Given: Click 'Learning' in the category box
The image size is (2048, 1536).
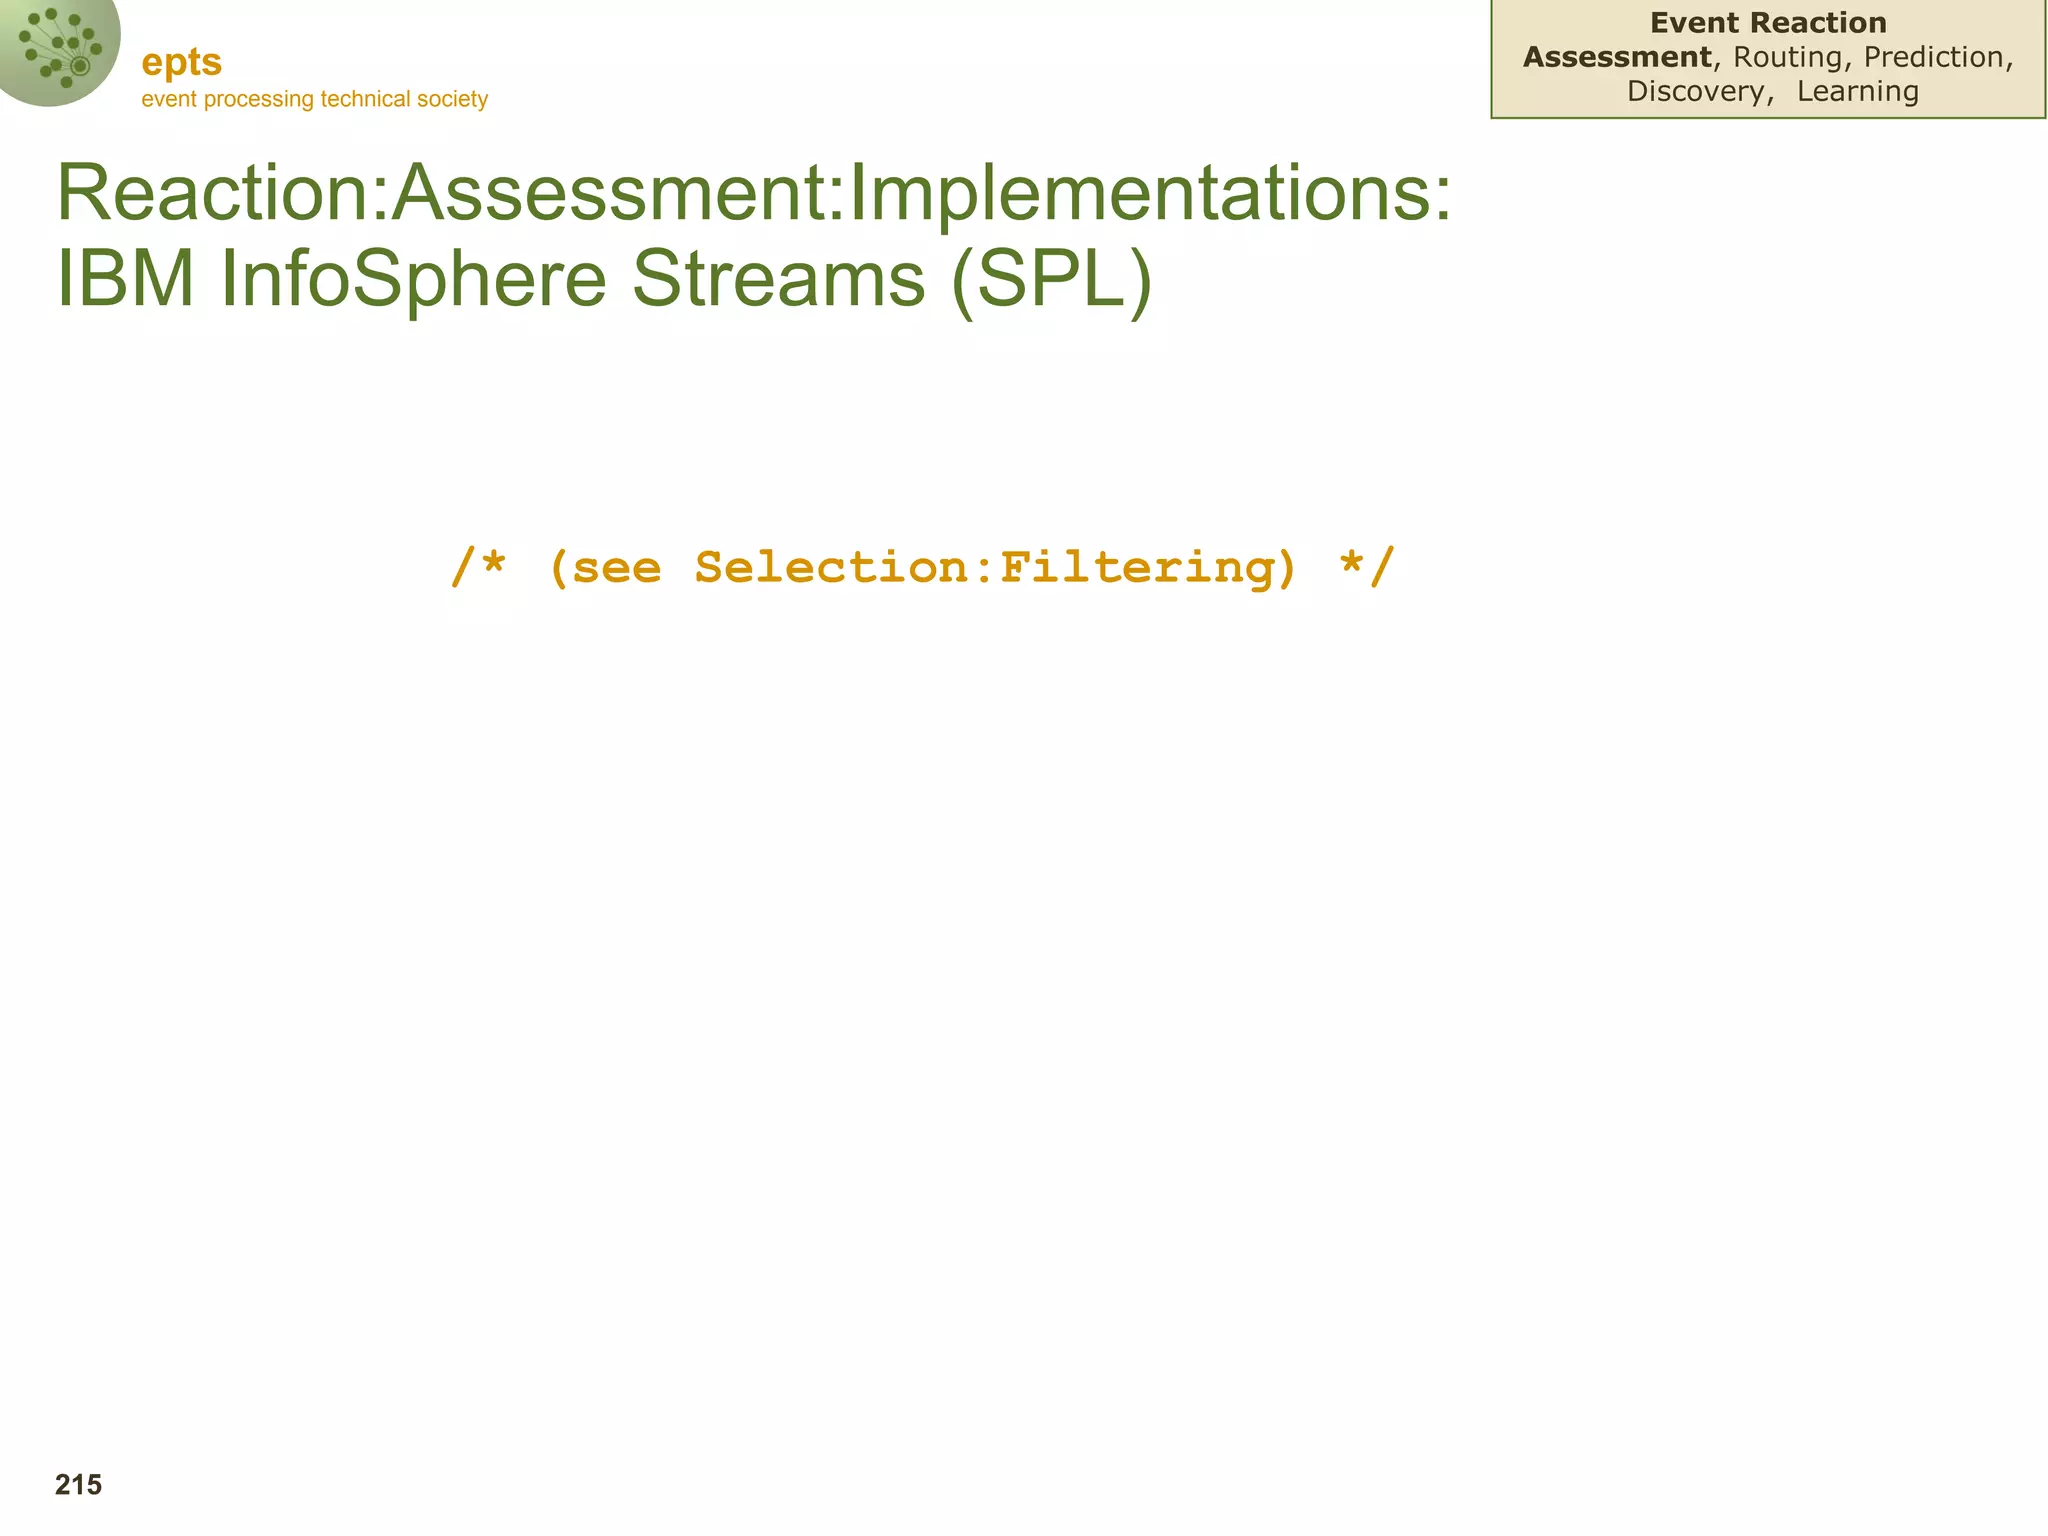Looking at the screenshot, I should [x=1858, y=91].
